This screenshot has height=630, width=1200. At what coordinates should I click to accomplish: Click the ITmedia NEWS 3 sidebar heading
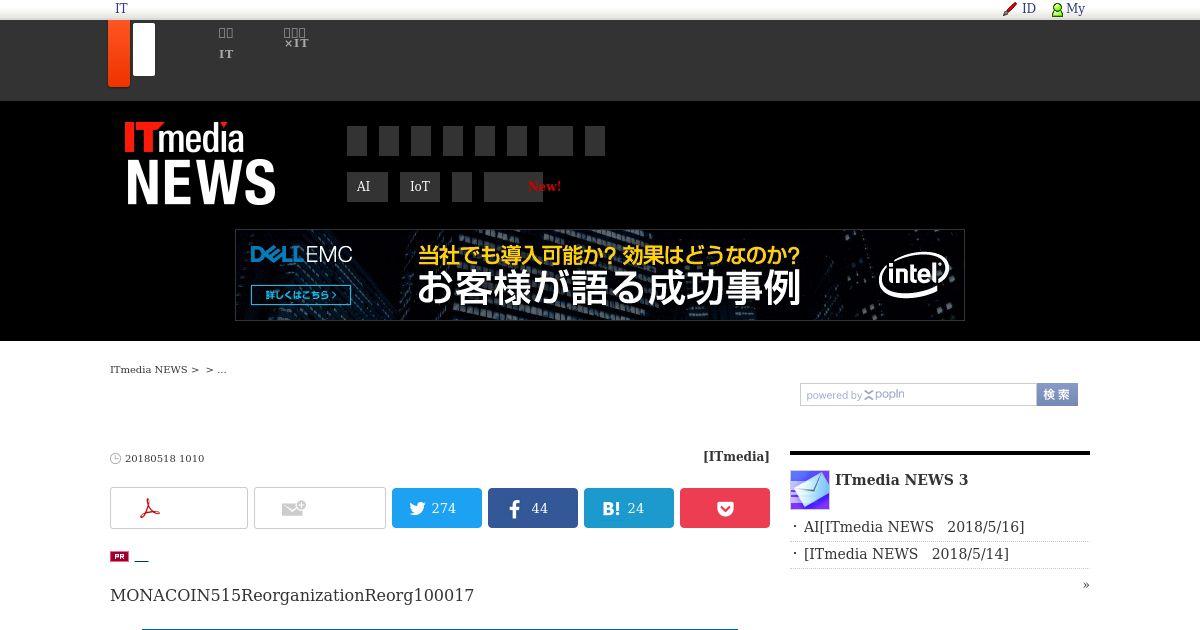pyautogui.click(x=901, y=480)
